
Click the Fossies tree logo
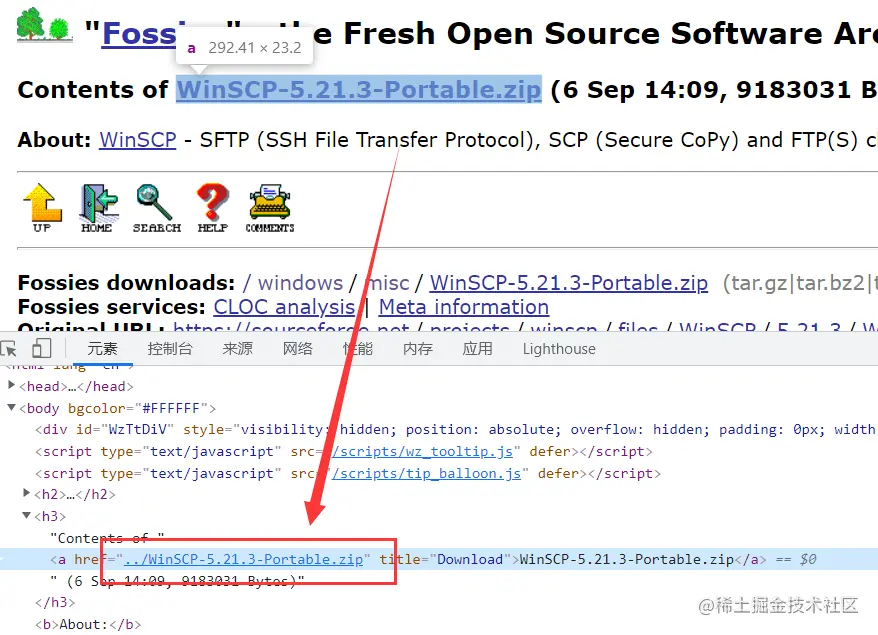44,25
